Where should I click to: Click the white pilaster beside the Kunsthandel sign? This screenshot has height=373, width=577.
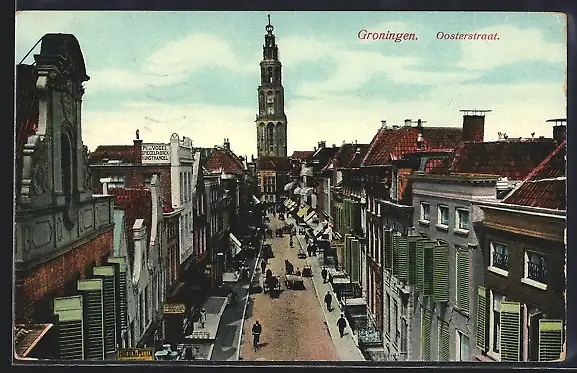(174, 170)
